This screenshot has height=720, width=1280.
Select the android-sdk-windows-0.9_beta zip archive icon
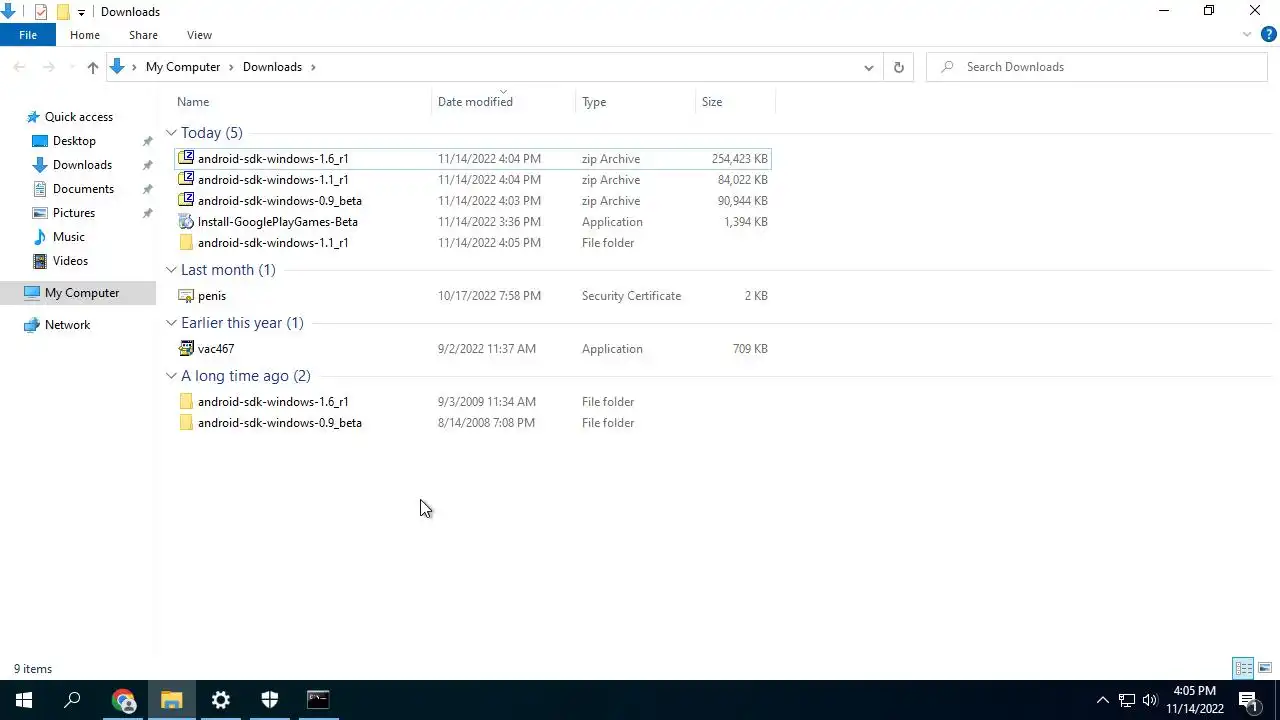pyautogui.click(x=185, y=200)
